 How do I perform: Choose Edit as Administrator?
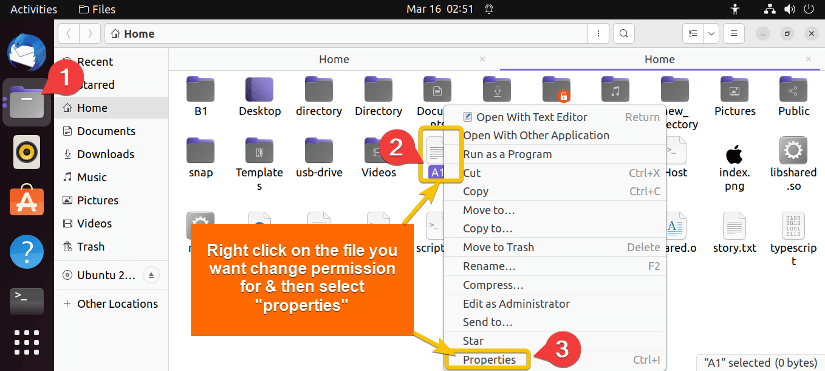[555, 304]
